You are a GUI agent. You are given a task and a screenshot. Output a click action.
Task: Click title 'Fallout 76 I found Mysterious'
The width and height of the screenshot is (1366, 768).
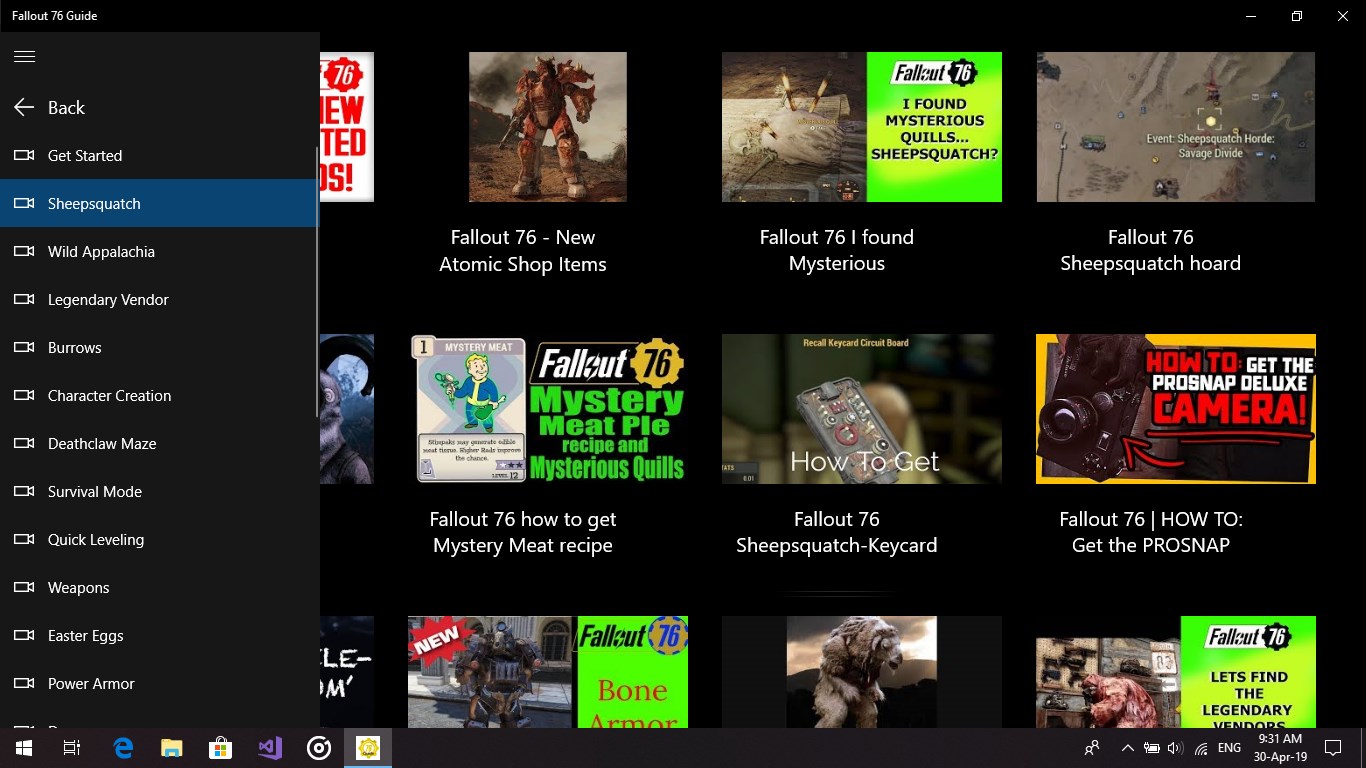[837, 250]
